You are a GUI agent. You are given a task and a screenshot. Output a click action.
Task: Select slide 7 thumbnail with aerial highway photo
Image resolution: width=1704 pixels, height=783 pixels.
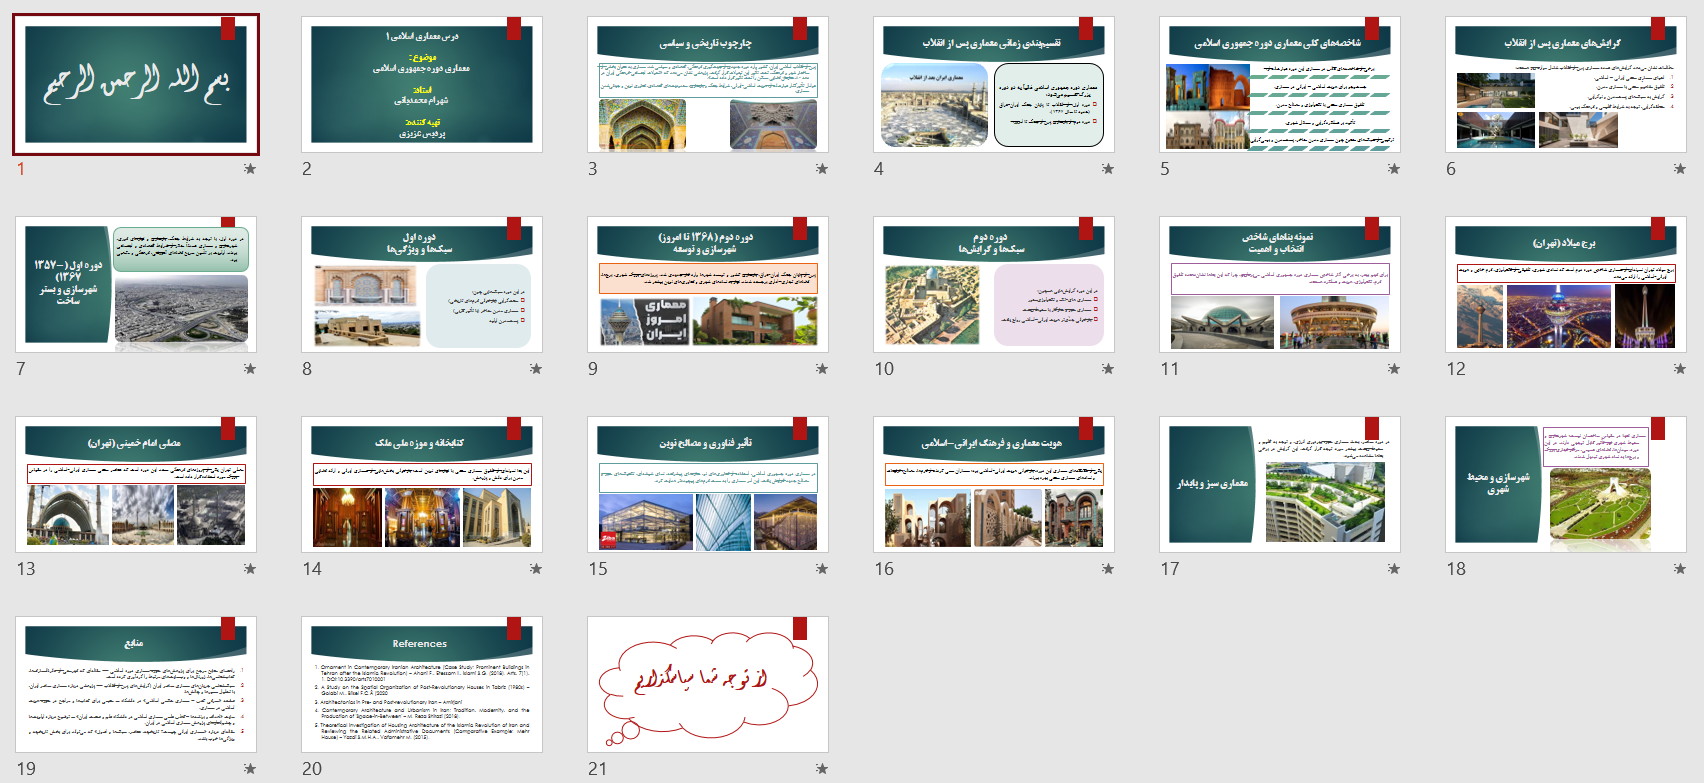[136, 284]
